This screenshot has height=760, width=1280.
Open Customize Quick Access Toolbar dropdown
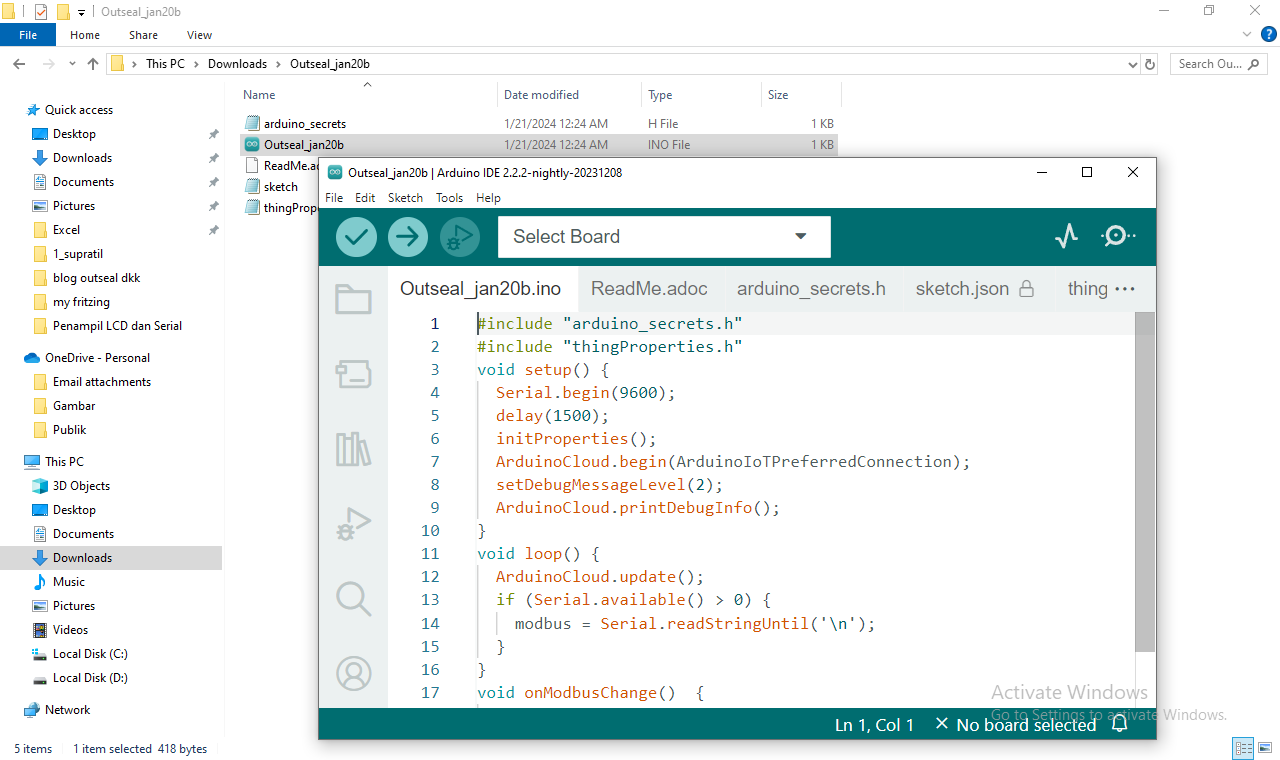[81, 12]
